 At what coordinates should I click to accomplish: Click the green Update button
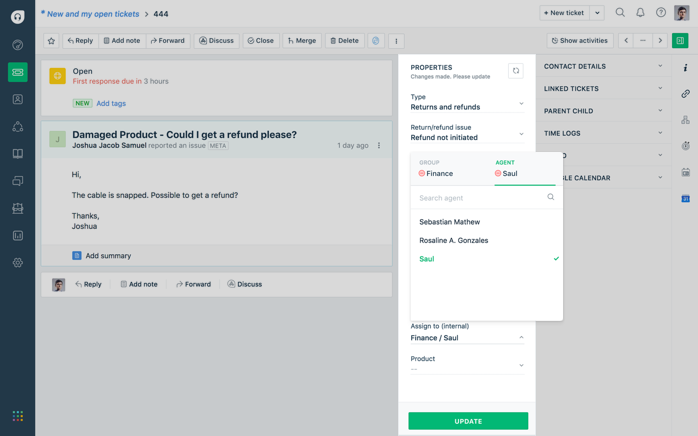468,421
